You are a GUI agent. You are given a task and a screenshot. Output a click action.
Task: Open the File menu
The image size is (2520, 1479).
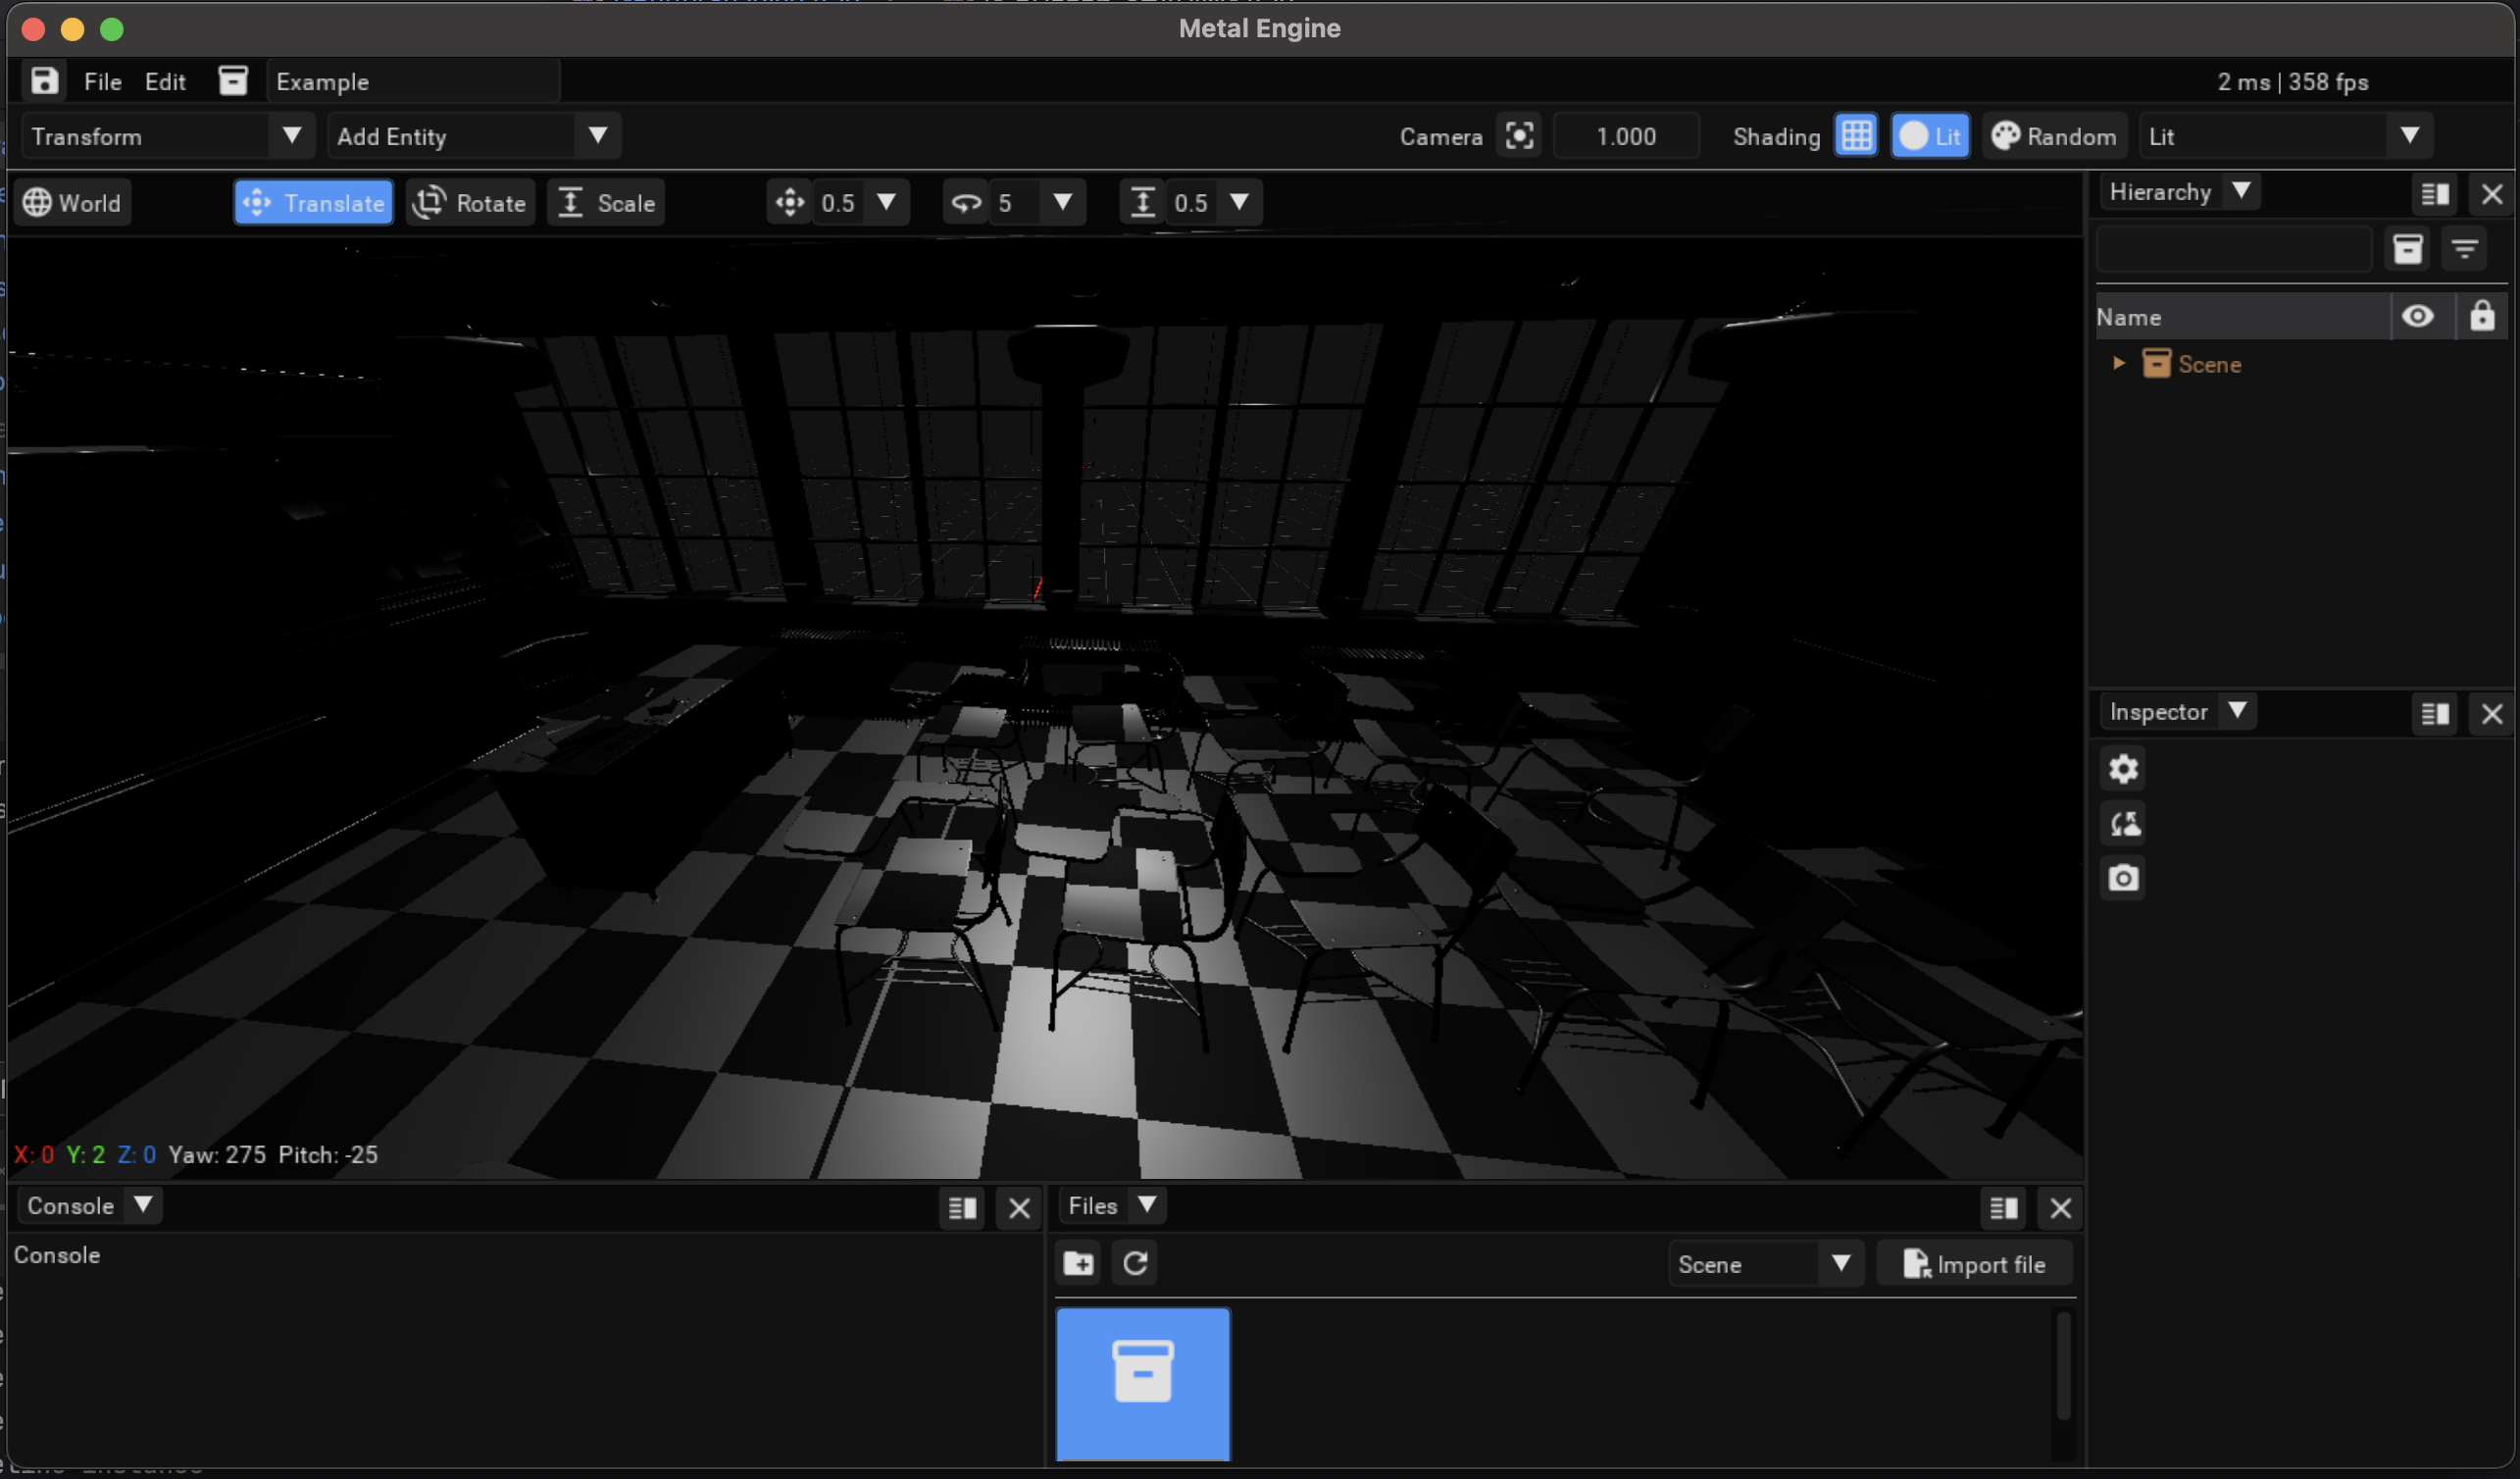click(x=102, y=82)
